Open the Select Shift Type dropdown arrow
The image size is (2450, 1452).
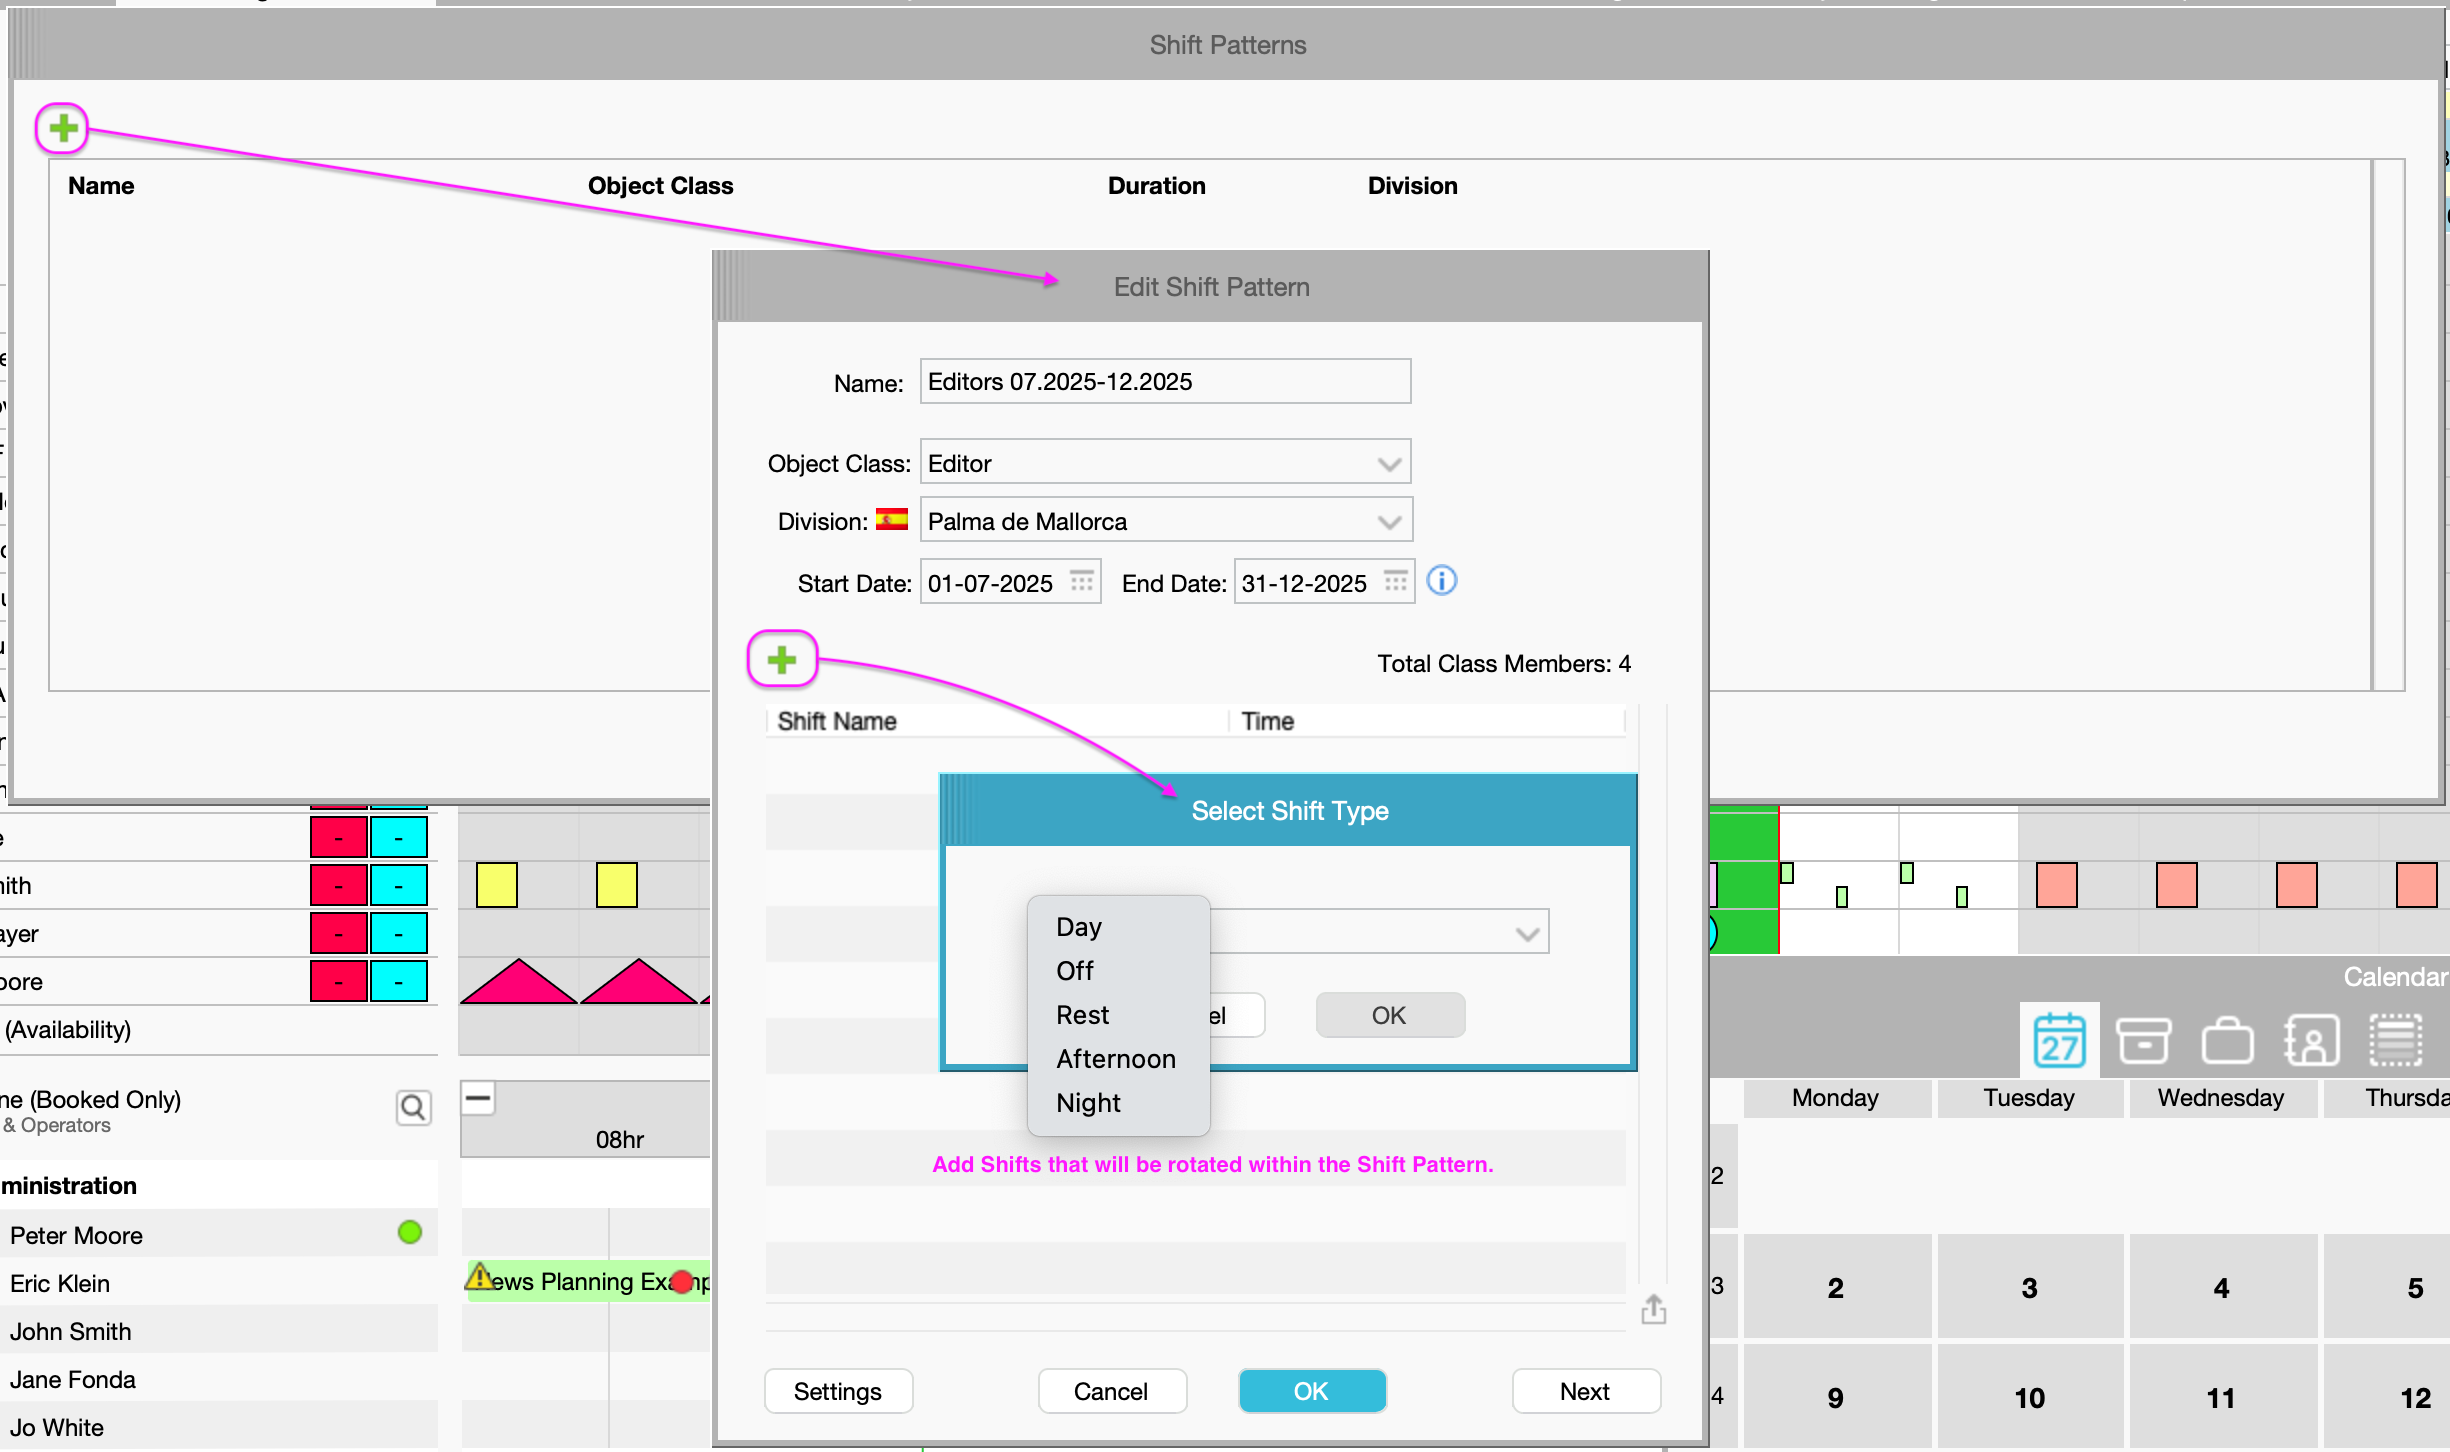click(1526, 934)
